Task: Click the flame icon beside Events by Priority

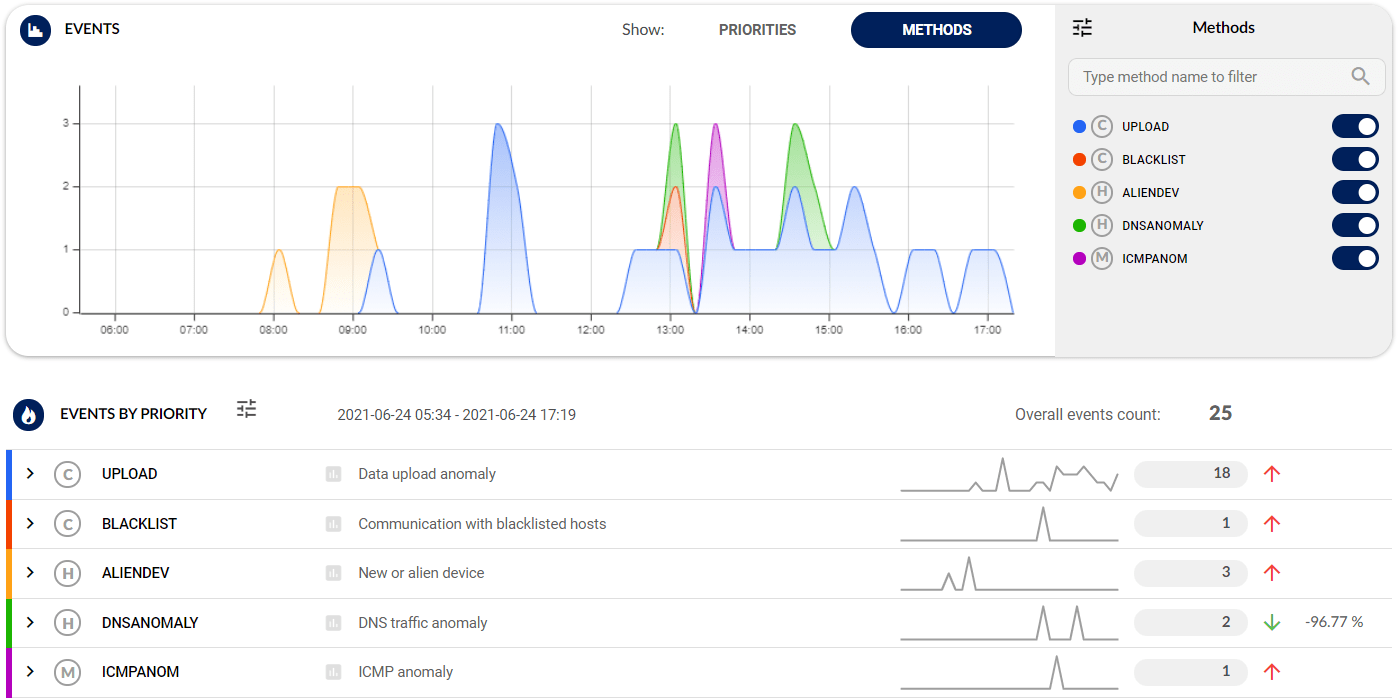Action: point(29,414)
